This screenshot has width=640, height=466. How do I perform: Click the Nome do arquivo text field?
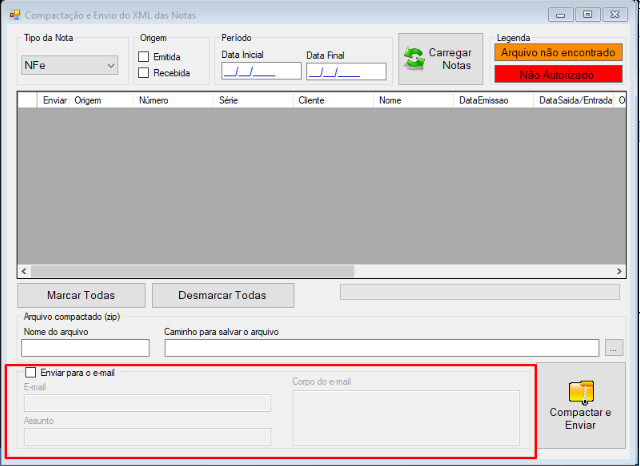click(x=85, y=348)
